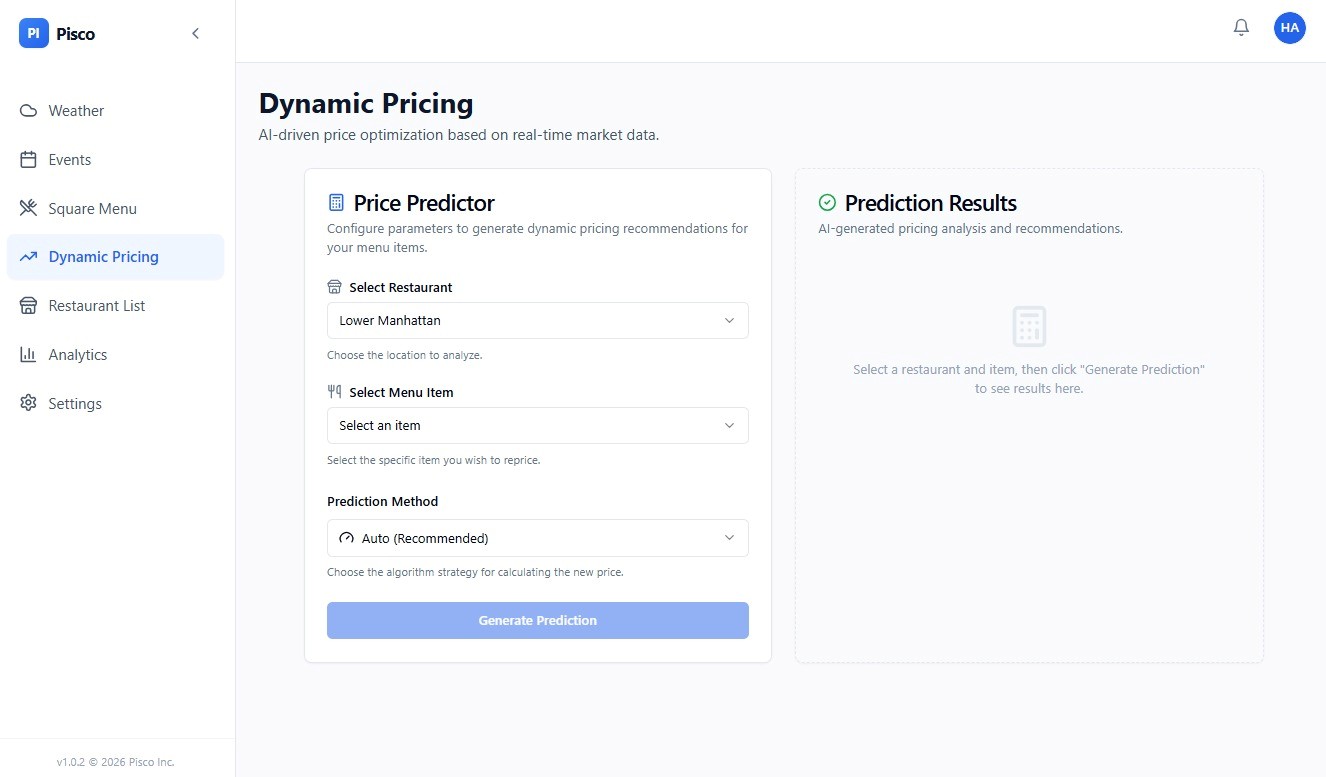Click the Weather cloud icon
1326x777 pixels.
tap(28, 111)
